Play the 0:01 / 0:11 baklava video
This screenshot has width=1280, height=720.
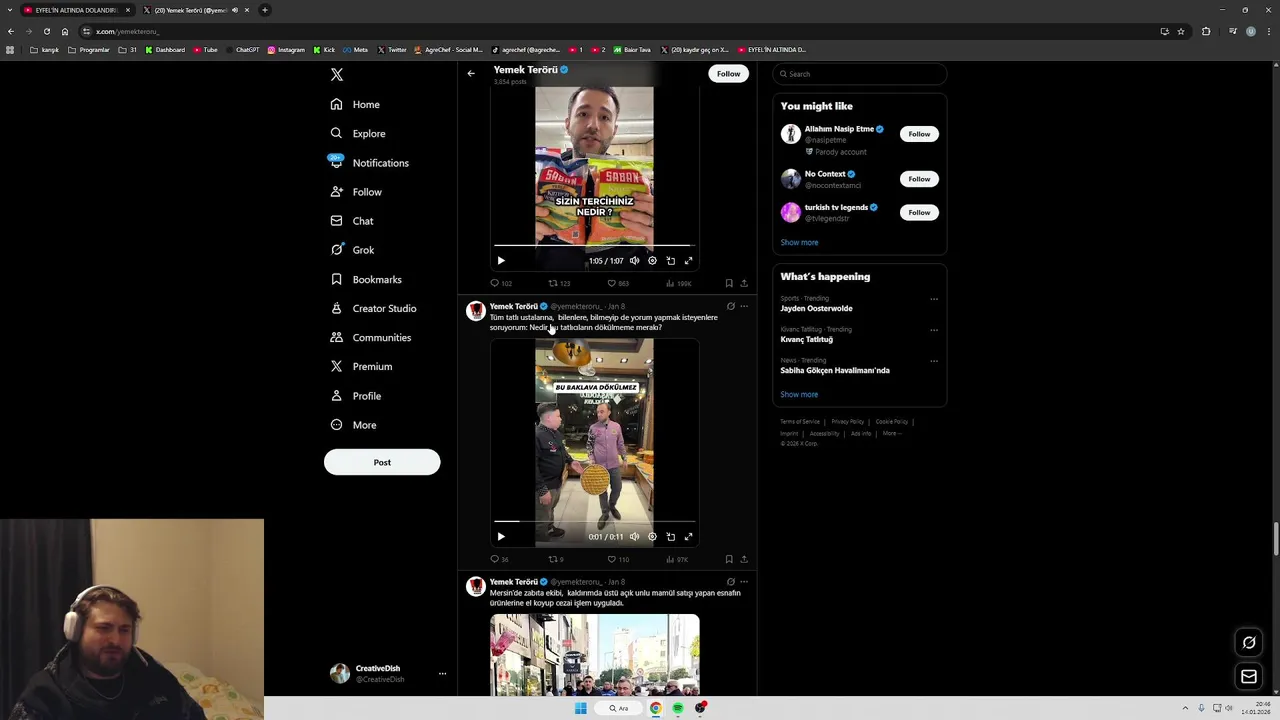click(x=501, y=536)
